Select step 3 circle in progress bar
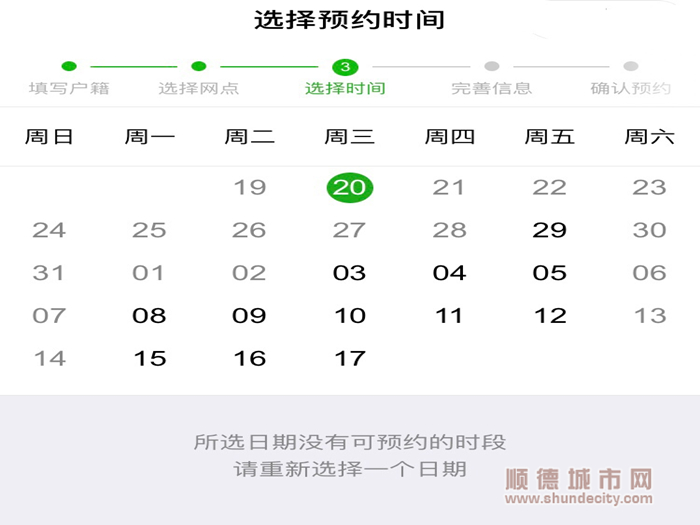 tap(345, 67)
